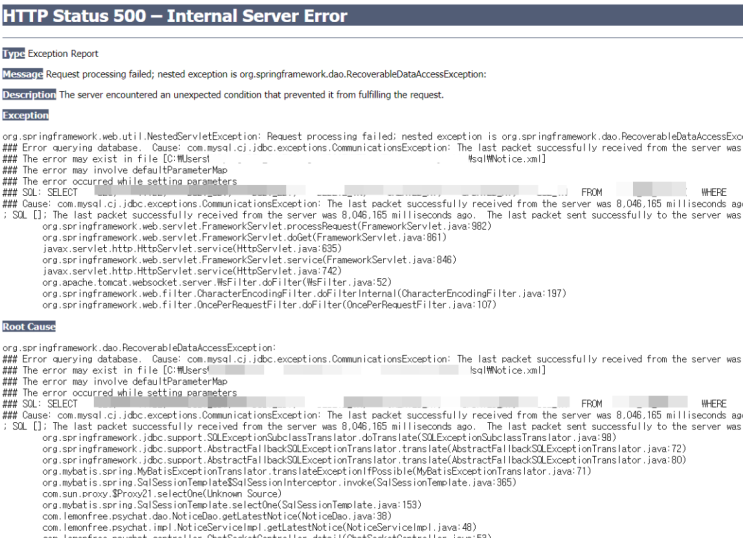
Task: Click the "SqlSessionTemplate$SqlSessionInterceptor.invoke" stack line
Action: point(279,483)
